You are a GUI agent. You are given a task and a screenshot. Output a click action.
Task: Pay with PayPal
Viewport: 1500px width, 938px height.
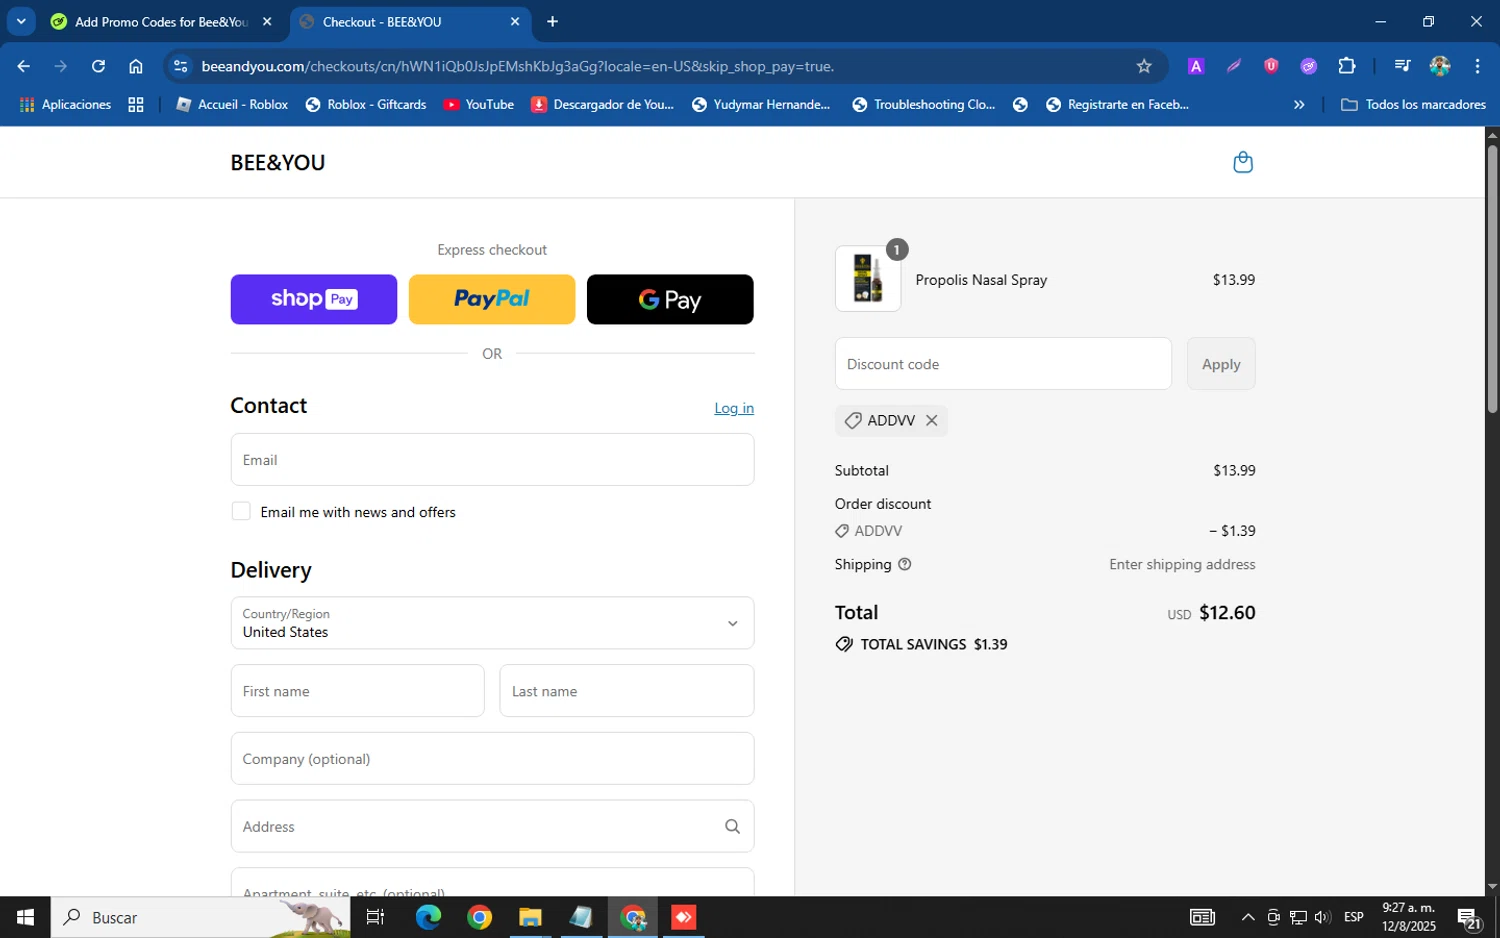tap(492, 299)
